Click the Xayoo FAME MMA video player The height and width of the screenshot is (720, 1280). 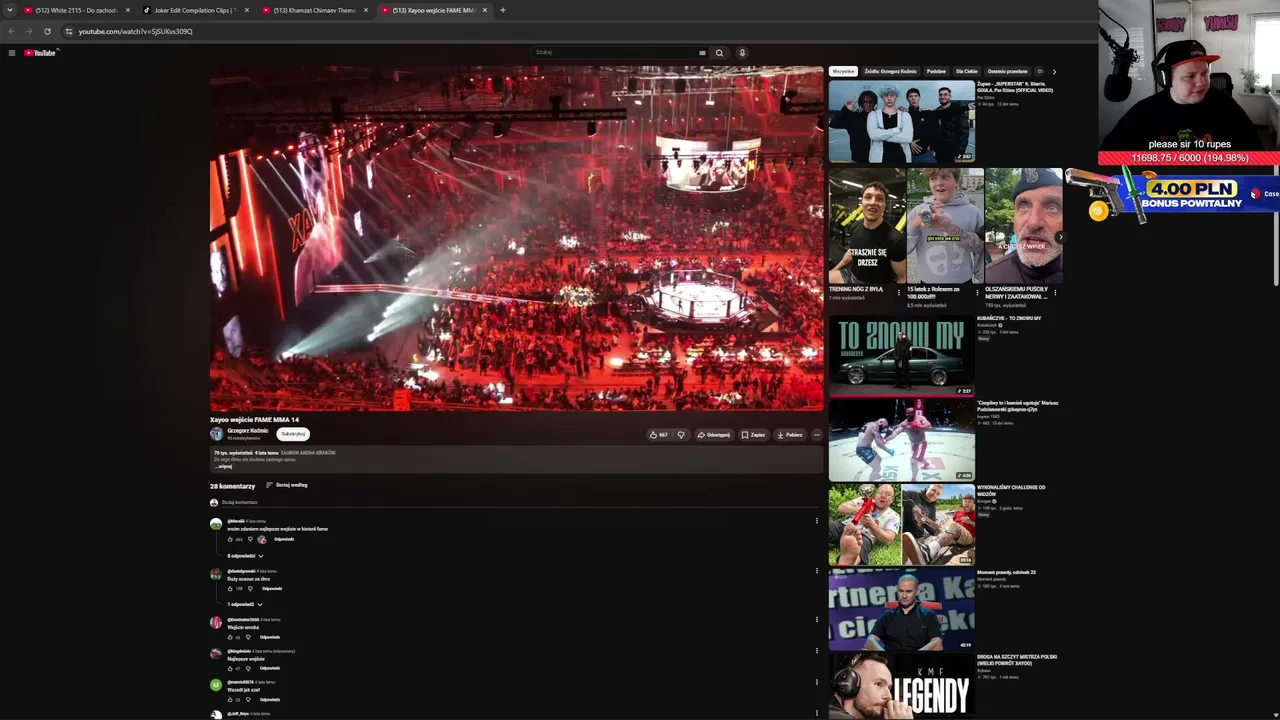tap(517, 239)
